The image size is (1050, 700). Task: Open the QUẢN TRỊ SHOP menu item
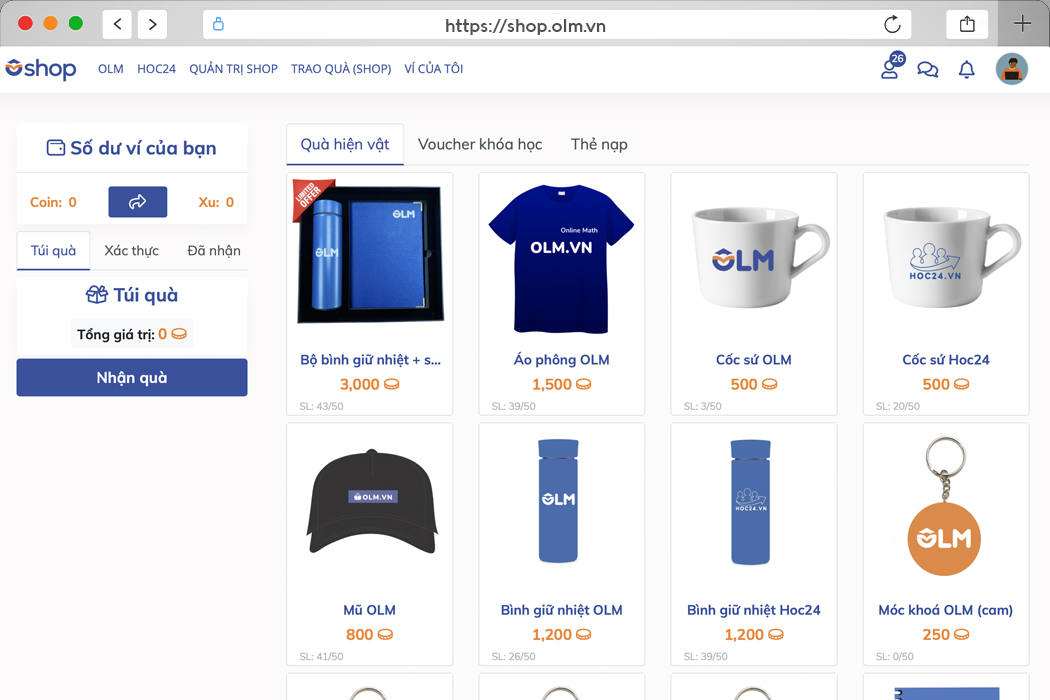(233, 68)
